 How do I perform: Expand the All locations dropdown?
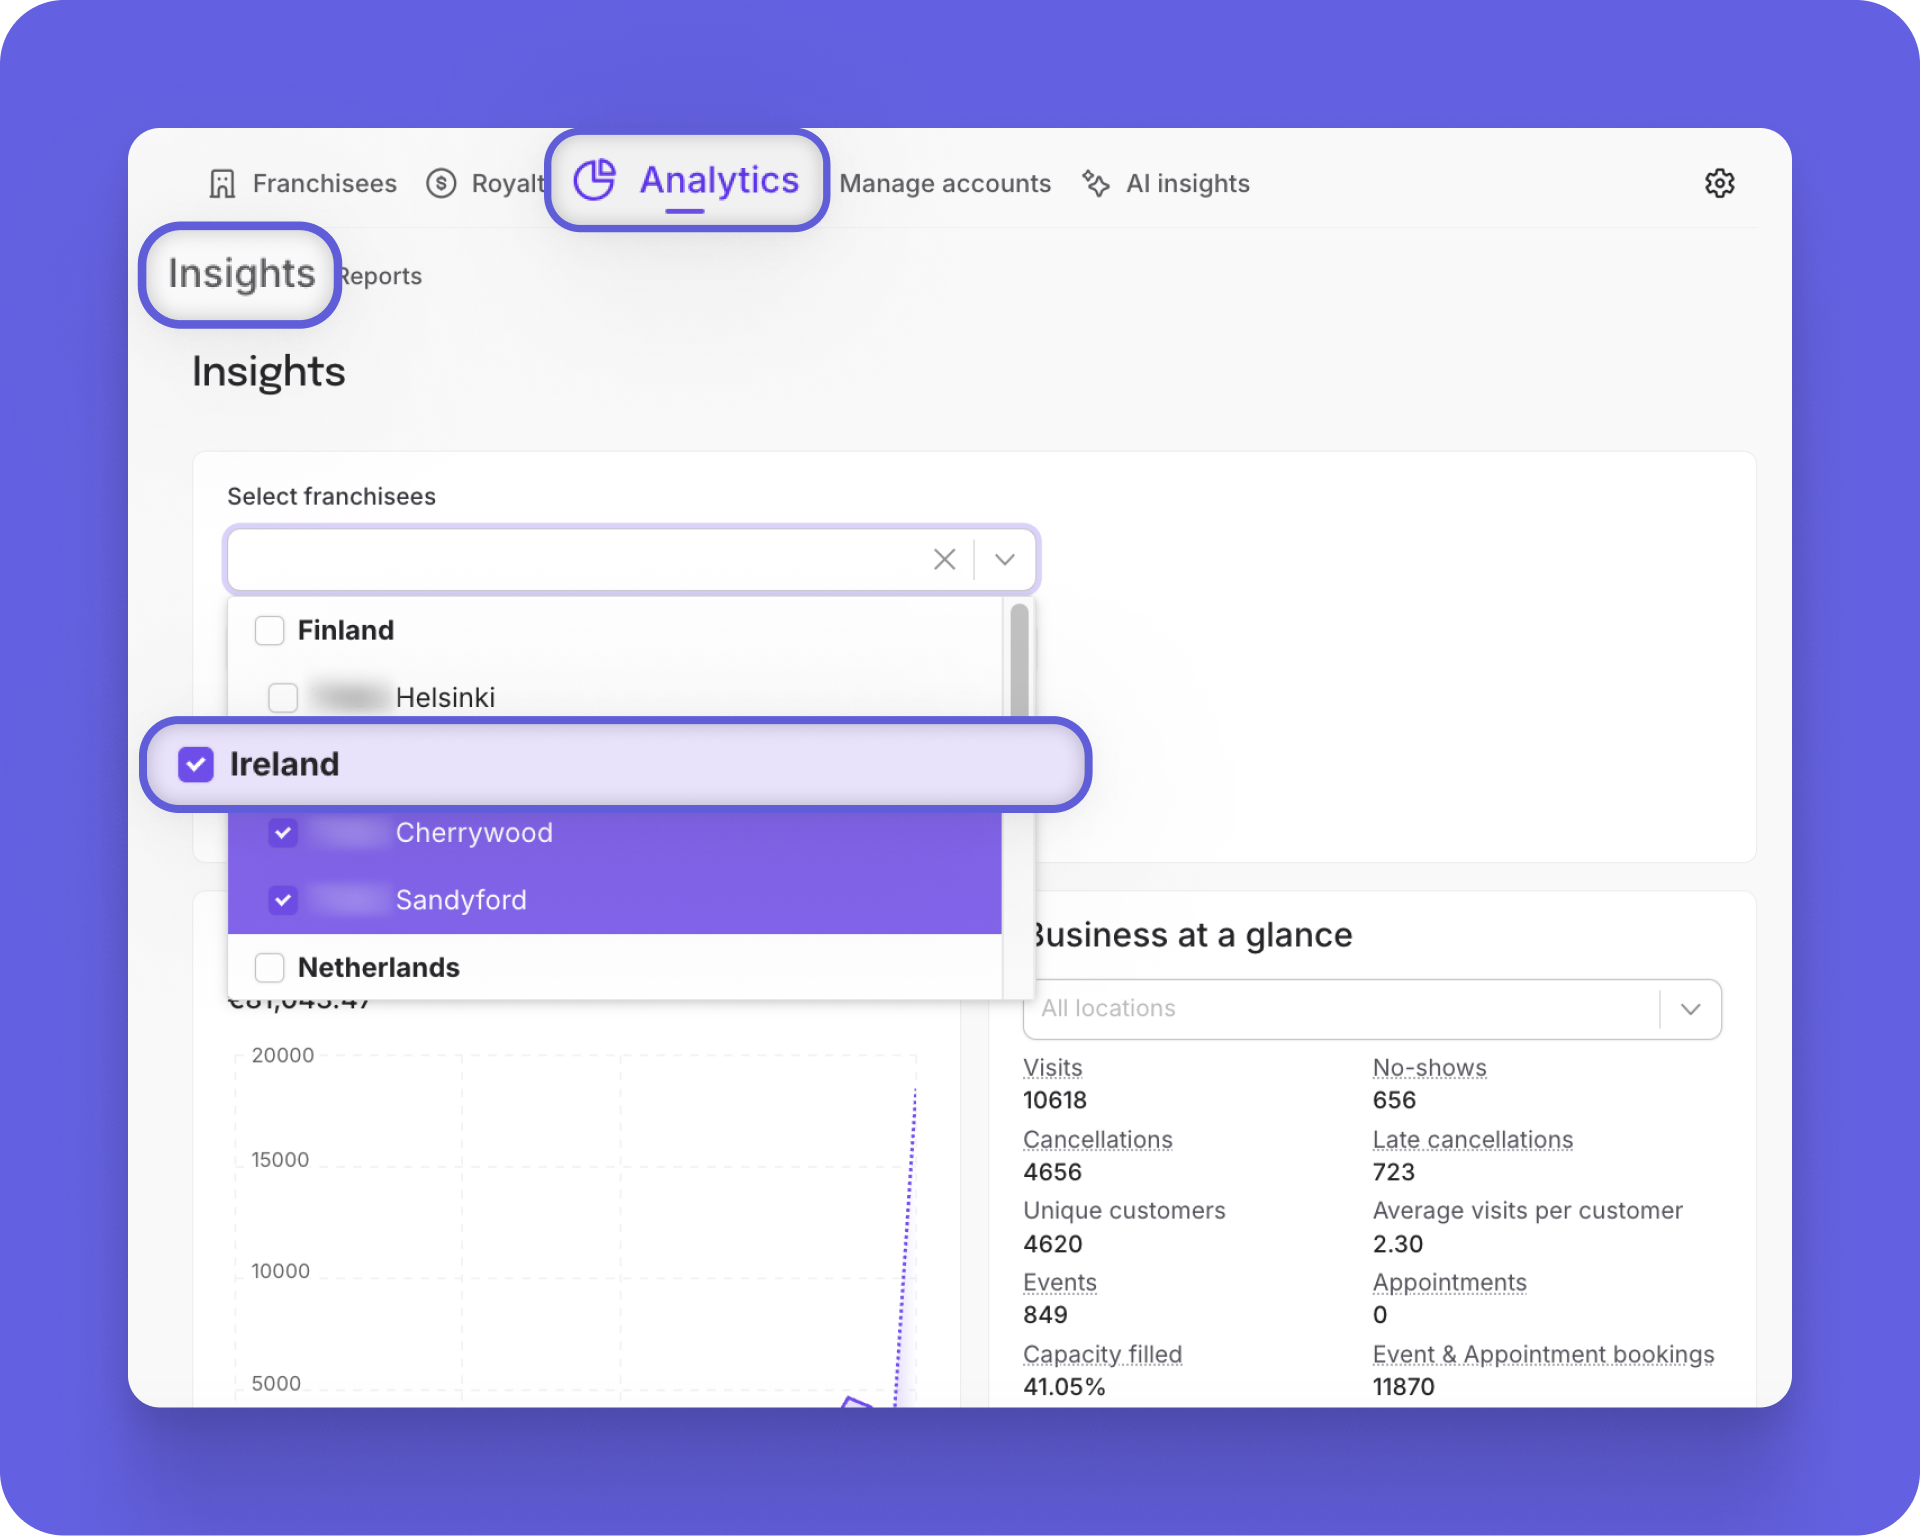pos(1690,1009)
